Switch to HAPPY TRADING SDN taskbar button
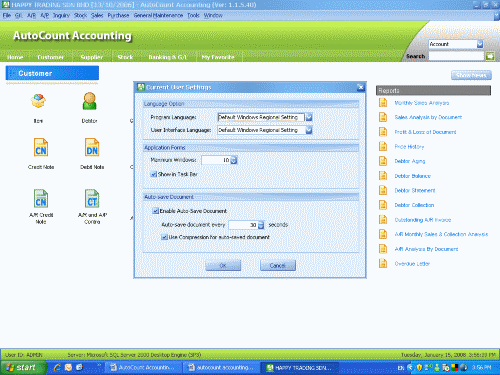This screenshot has height=375, width=500. pos(299,368)
